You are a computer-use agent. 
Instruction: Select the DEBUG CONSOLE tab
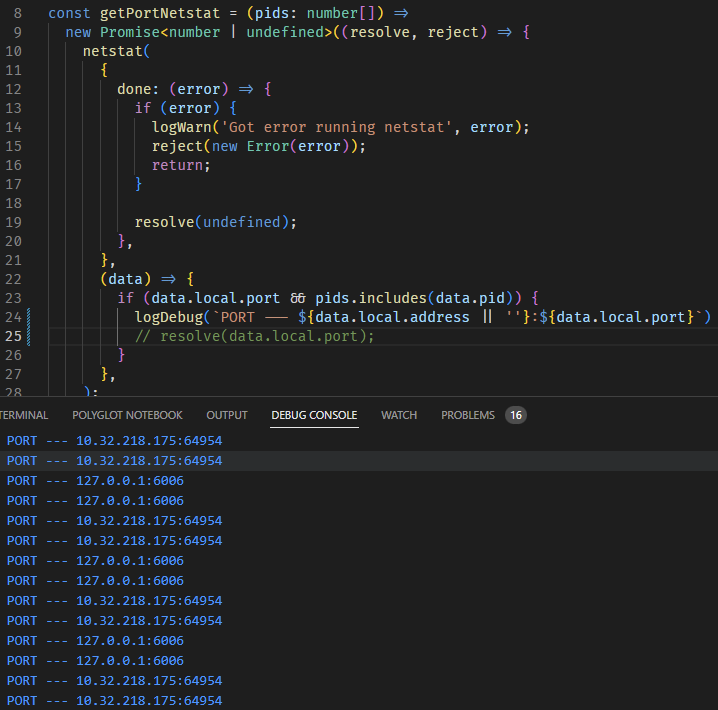point(314,415)
